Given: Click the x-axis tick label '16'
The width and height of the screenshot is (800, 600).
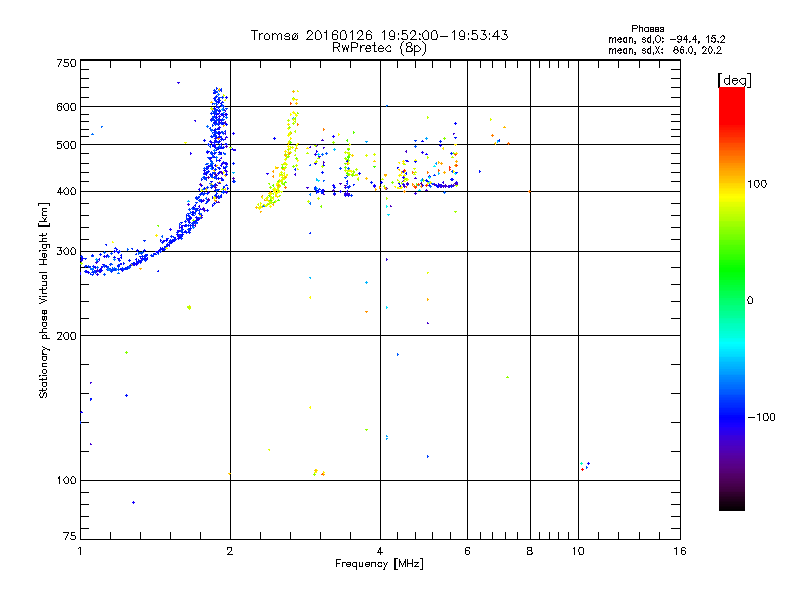Looking at the screenshot, I should 680,551.
